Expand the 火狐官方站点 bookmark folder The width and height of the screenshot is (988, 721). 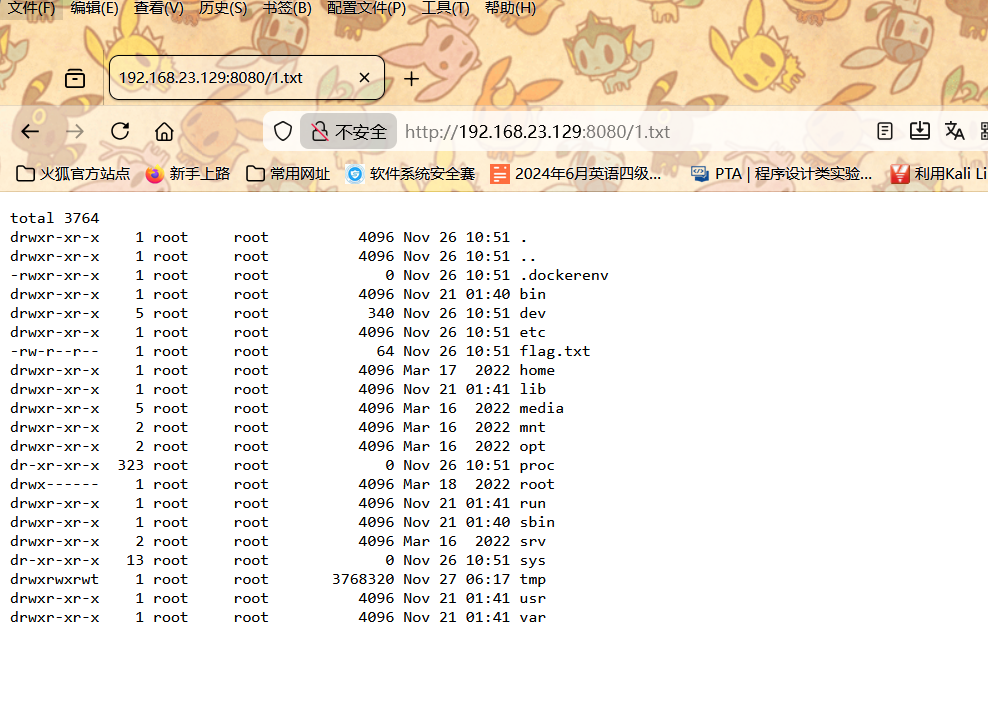point(74,174)
